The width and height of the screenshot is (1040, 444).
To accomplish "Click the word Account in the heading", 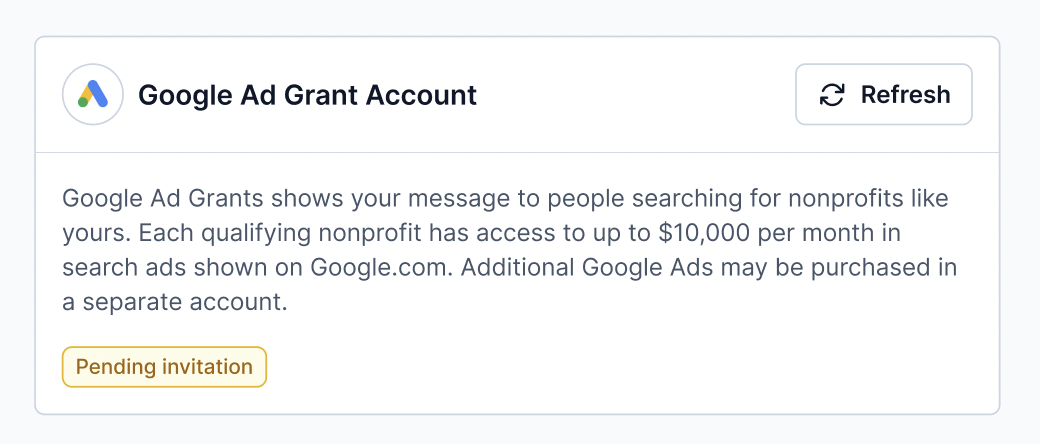I will pos(422,95).
